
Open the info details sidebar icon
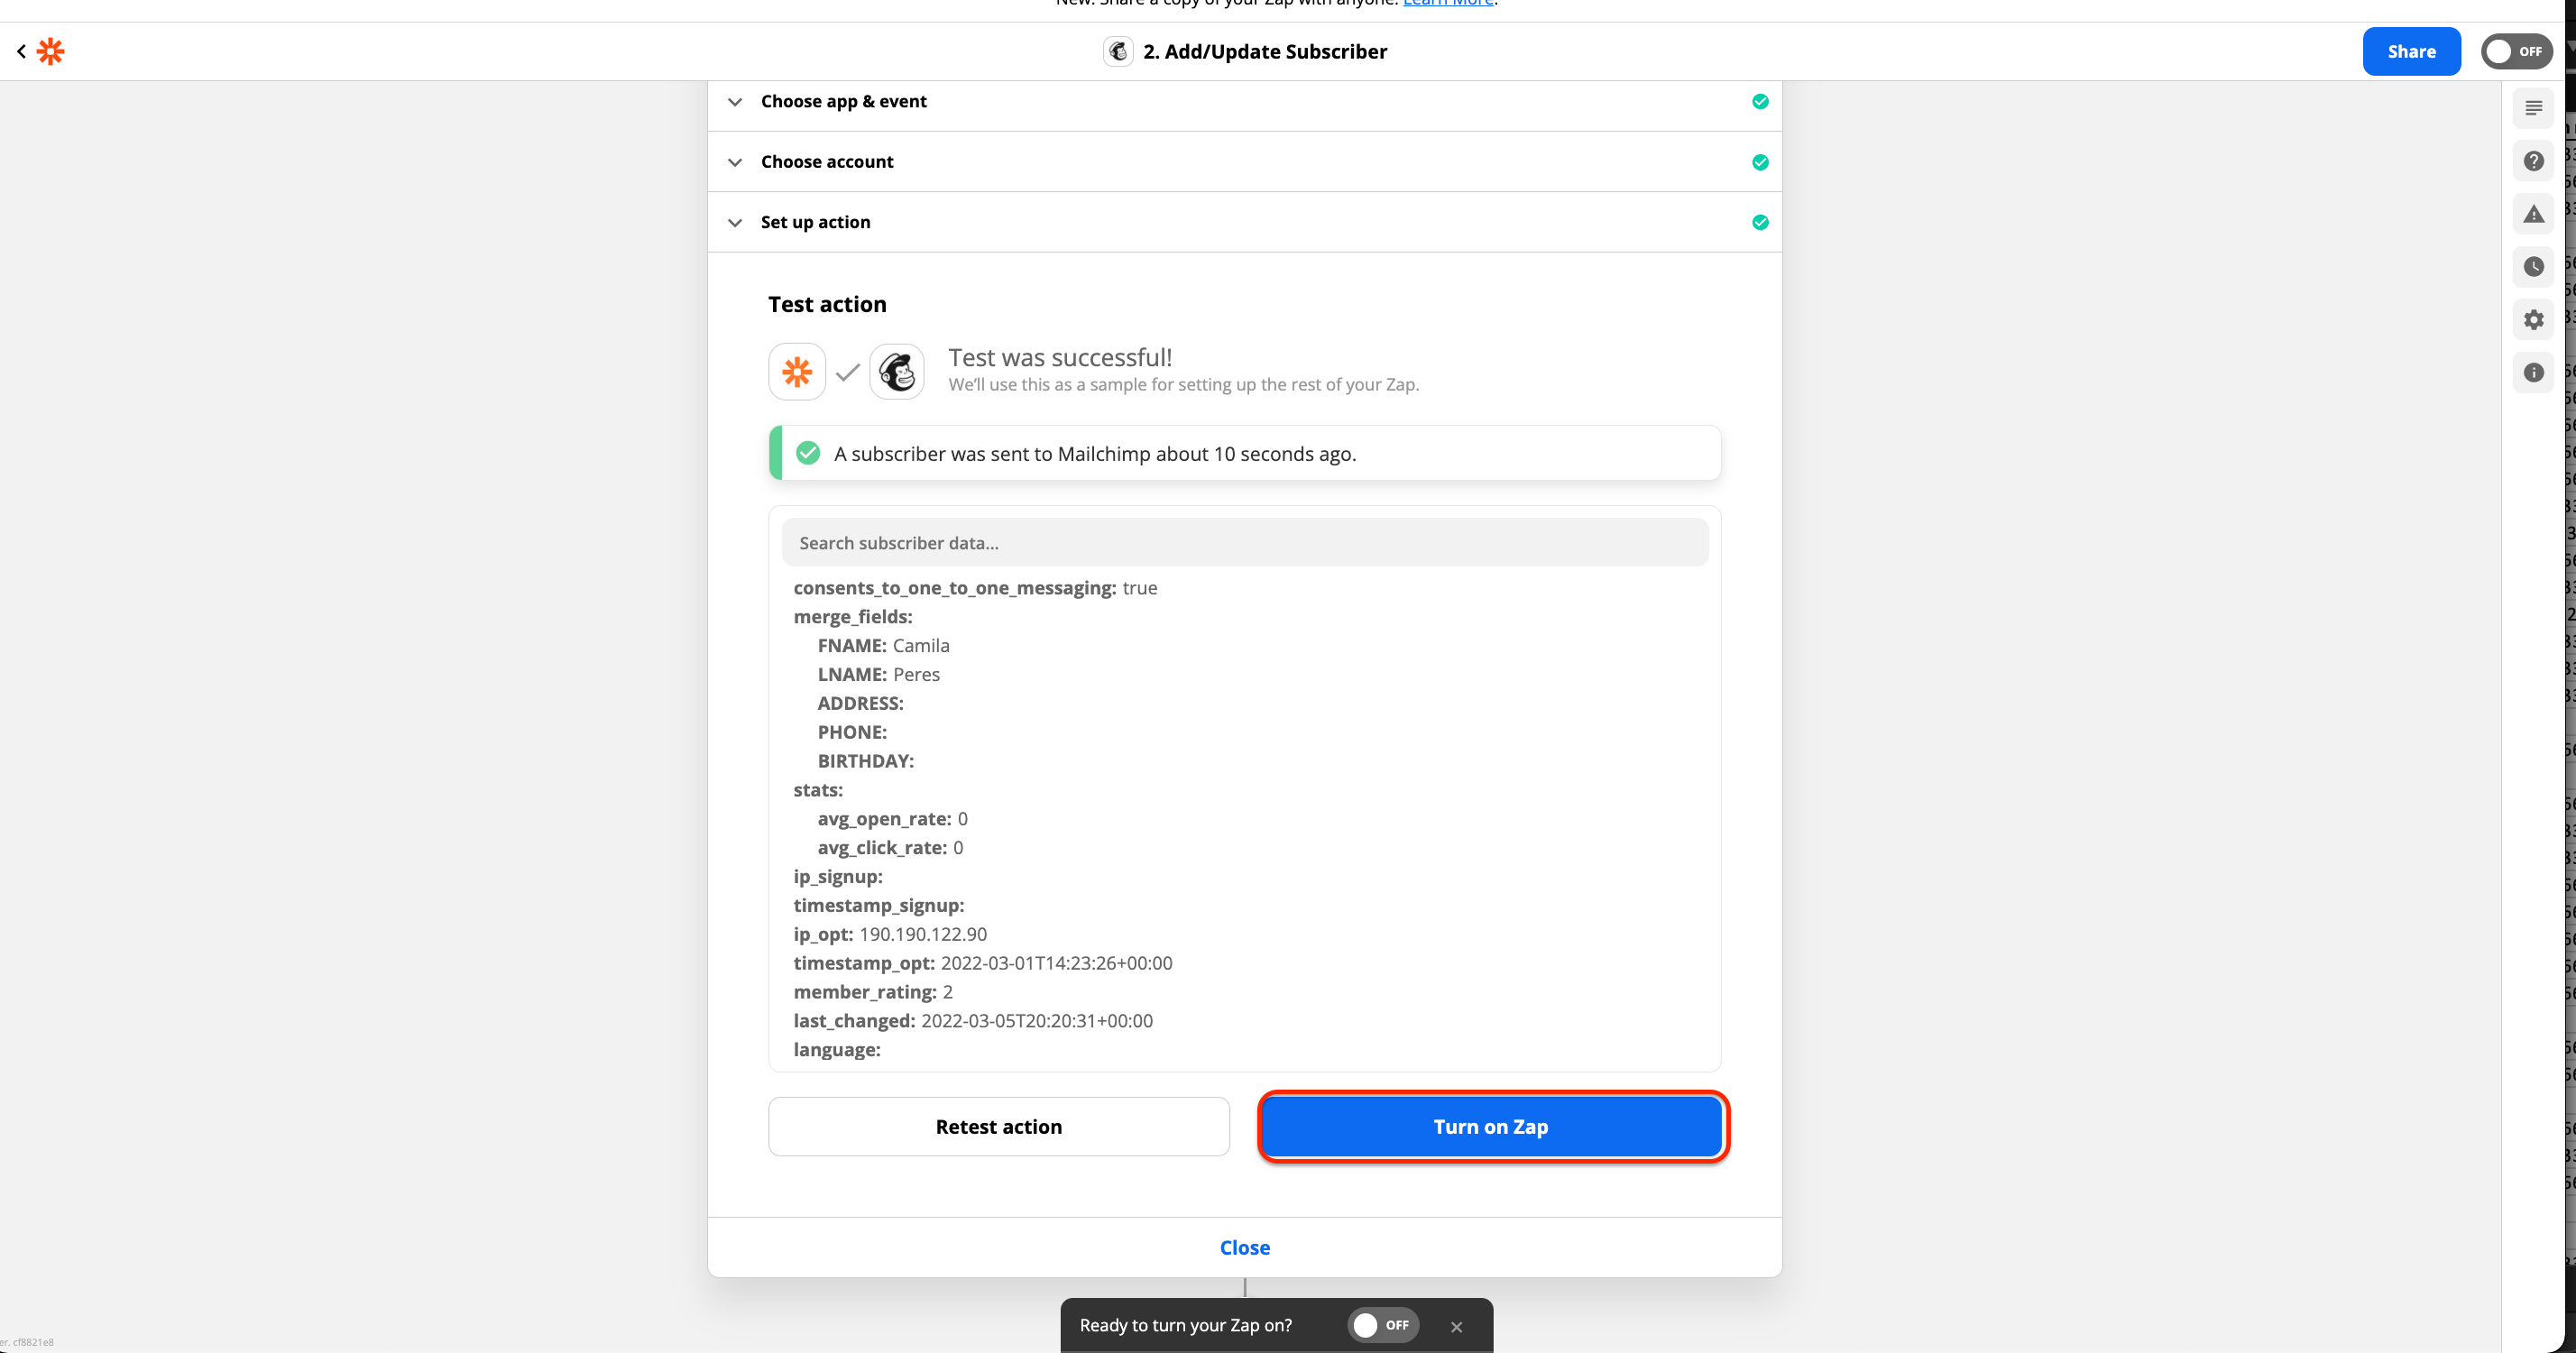(x=2533, y=373)
